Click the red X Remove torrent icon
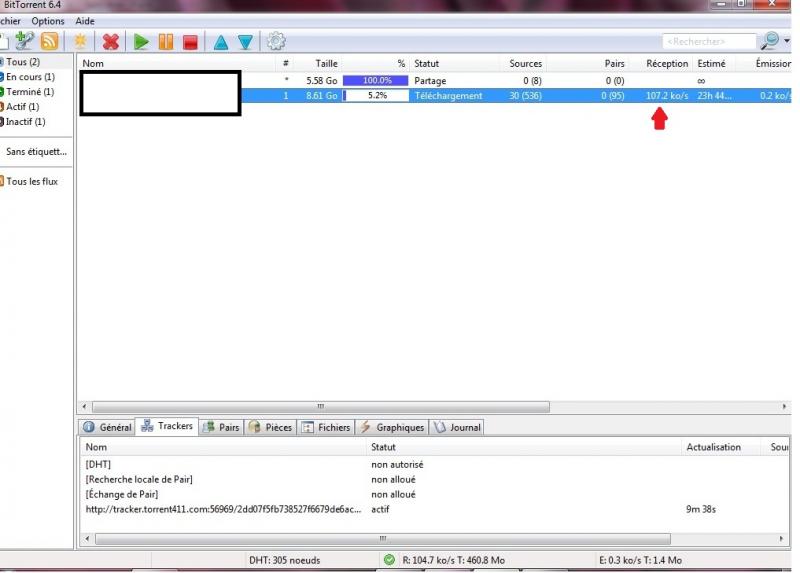The width and height of the screenshot is (800, 573). click(111, 41)
